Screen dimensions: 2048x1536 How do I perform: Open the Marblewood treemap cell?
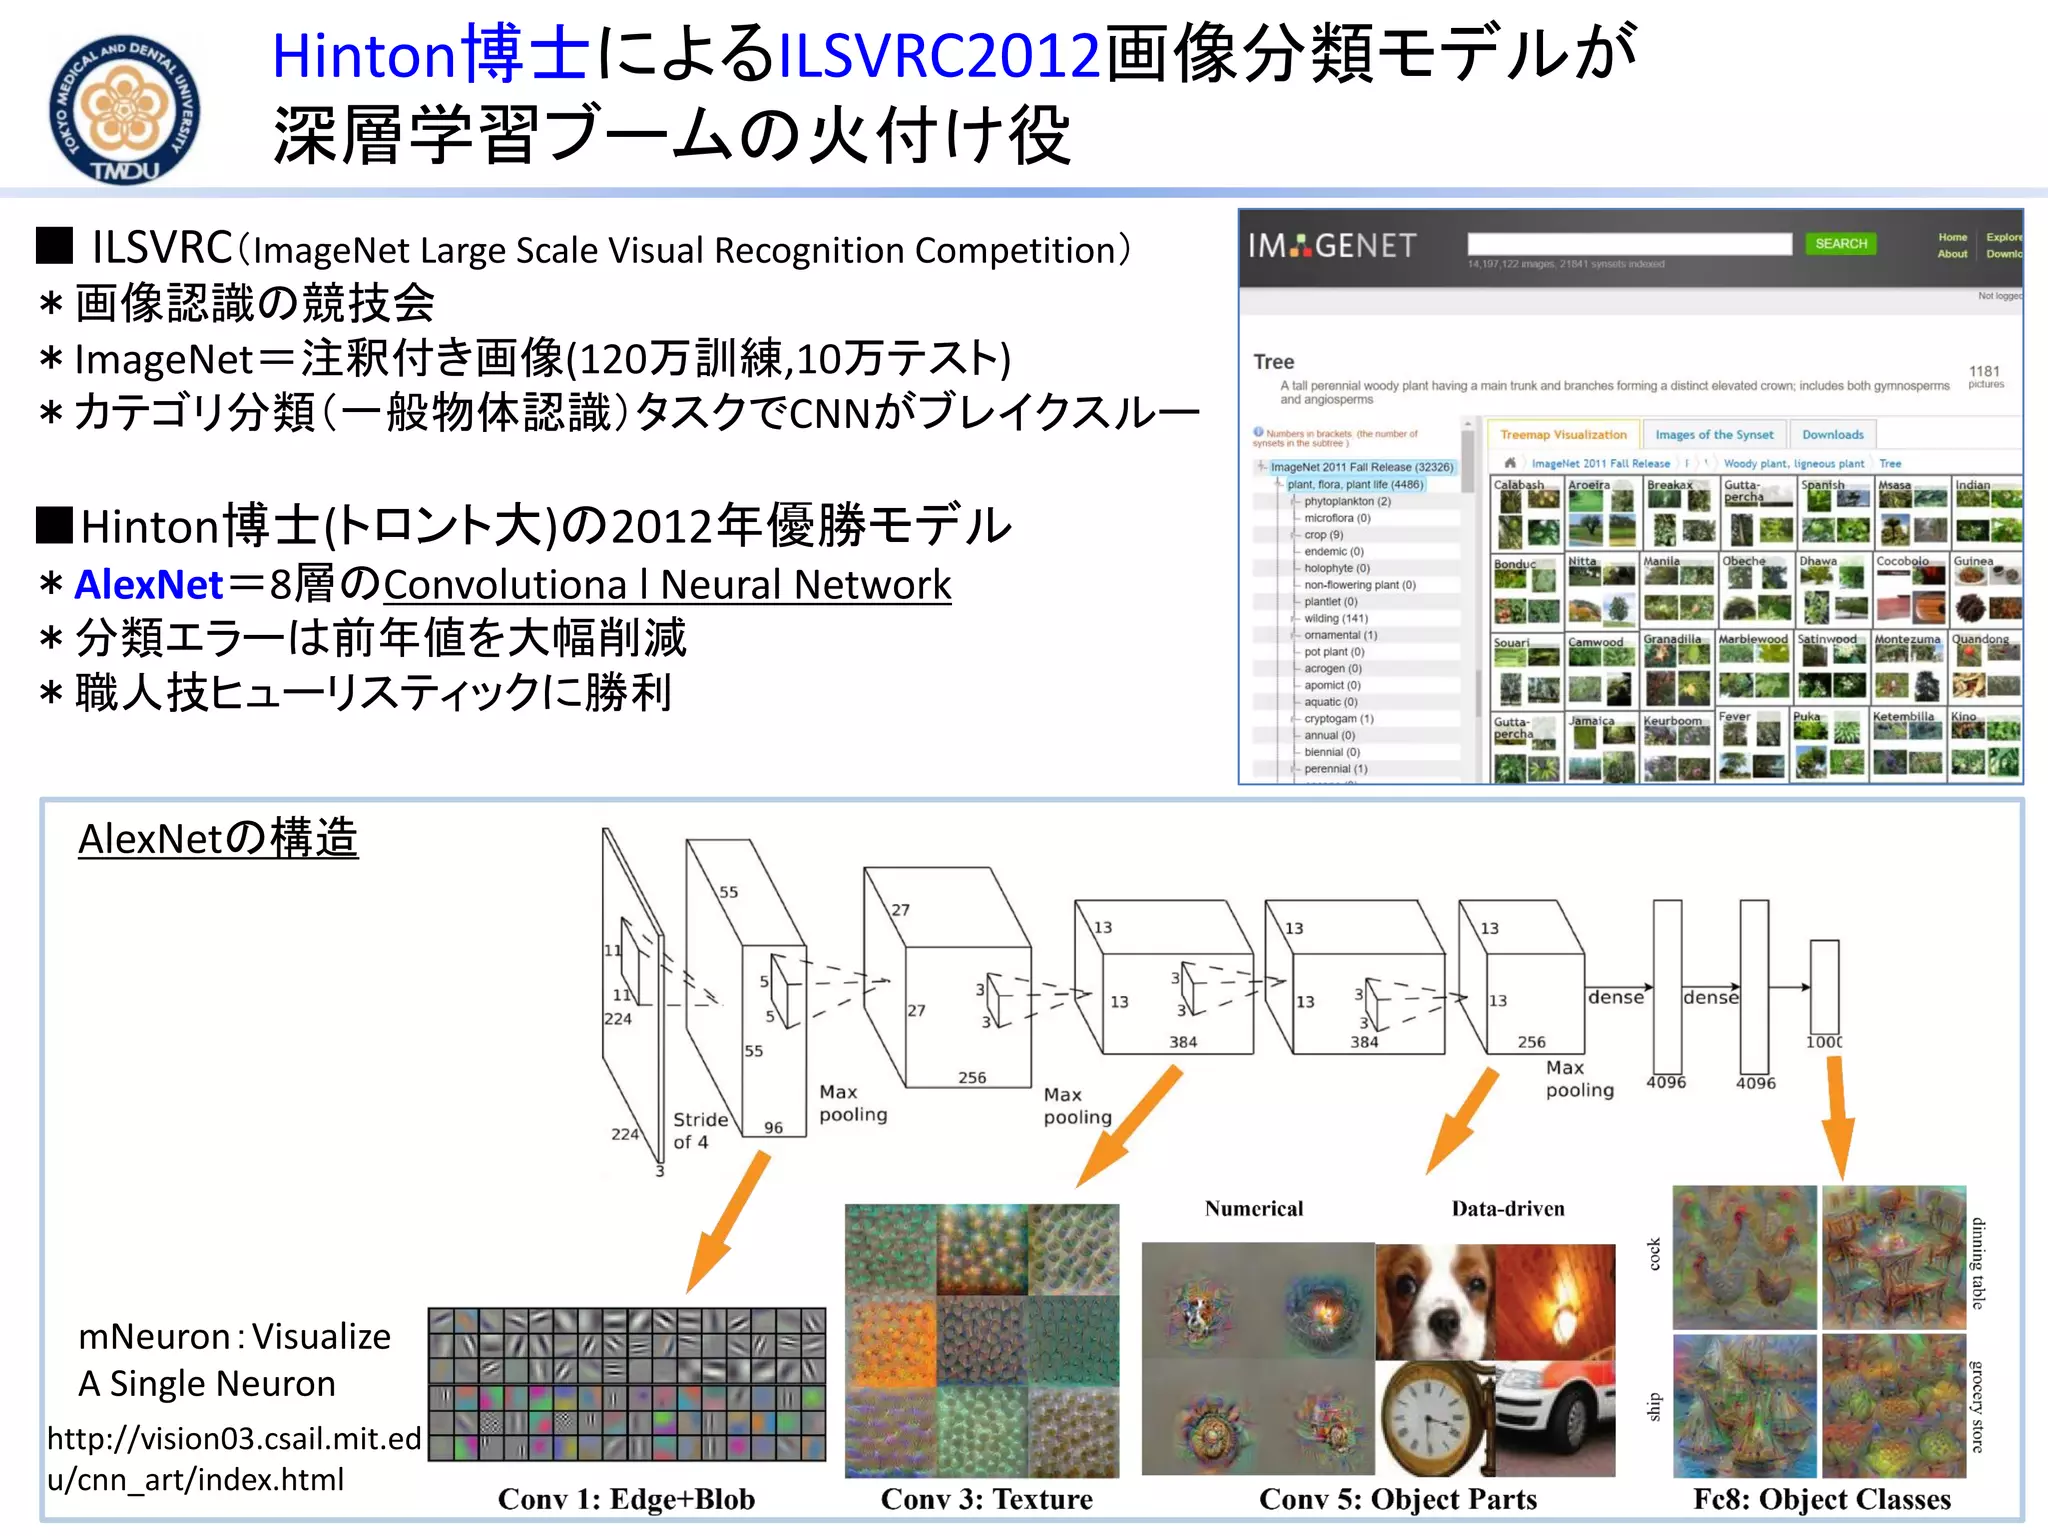pyautogui.click(x=1753, y=668)
